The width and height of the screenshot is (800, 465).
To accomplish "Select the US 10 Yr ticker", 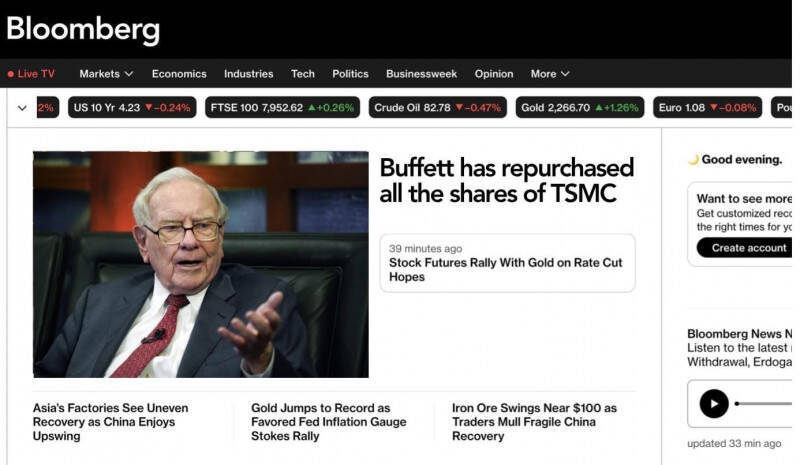I will coord(132,108).
